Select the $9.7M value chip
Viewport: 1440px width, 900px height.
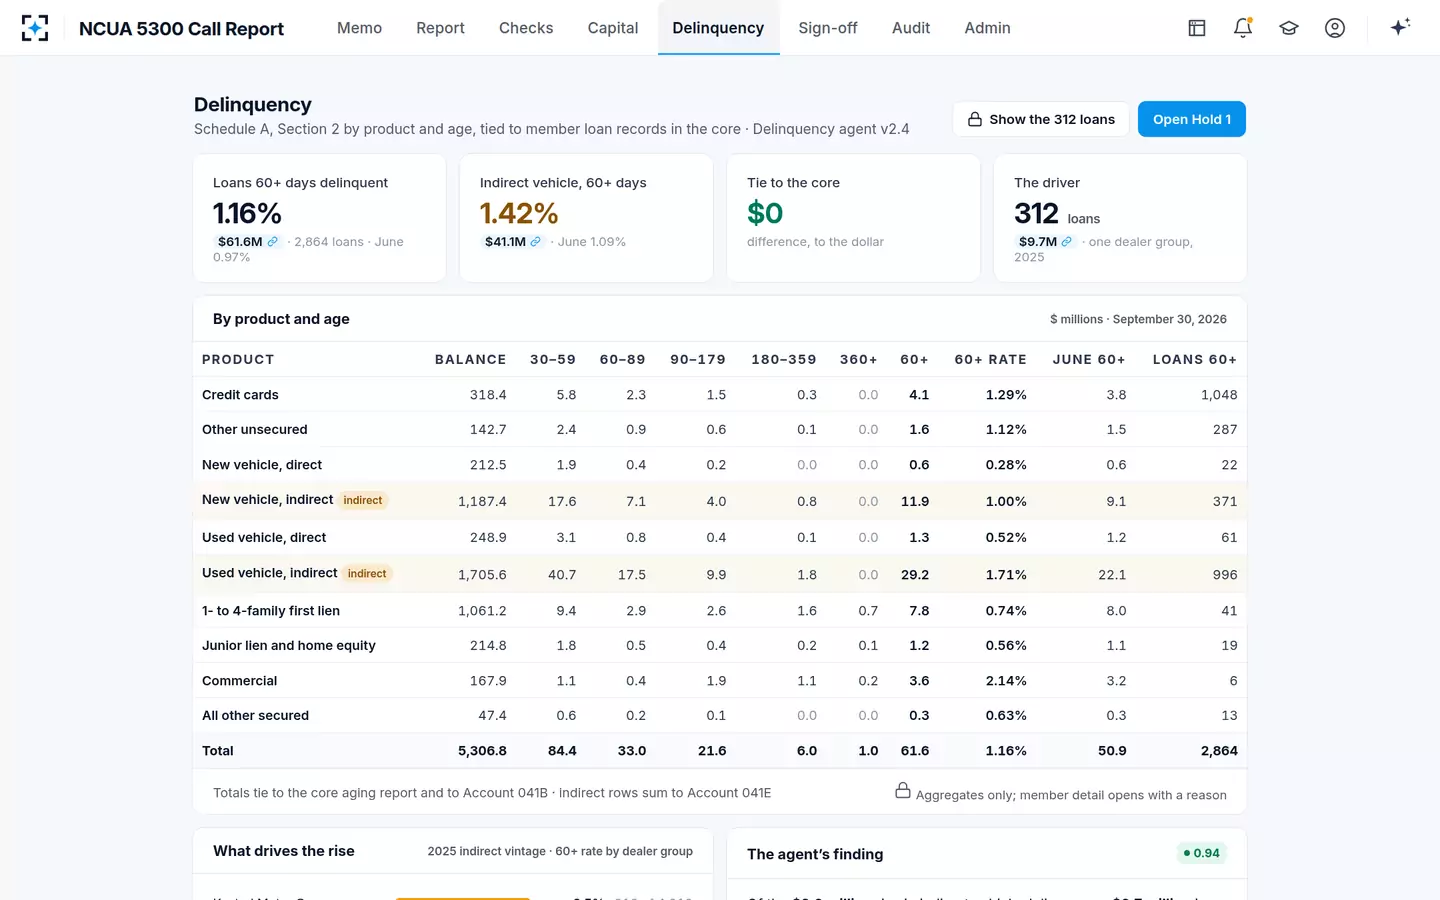(x=1046, y=242)
